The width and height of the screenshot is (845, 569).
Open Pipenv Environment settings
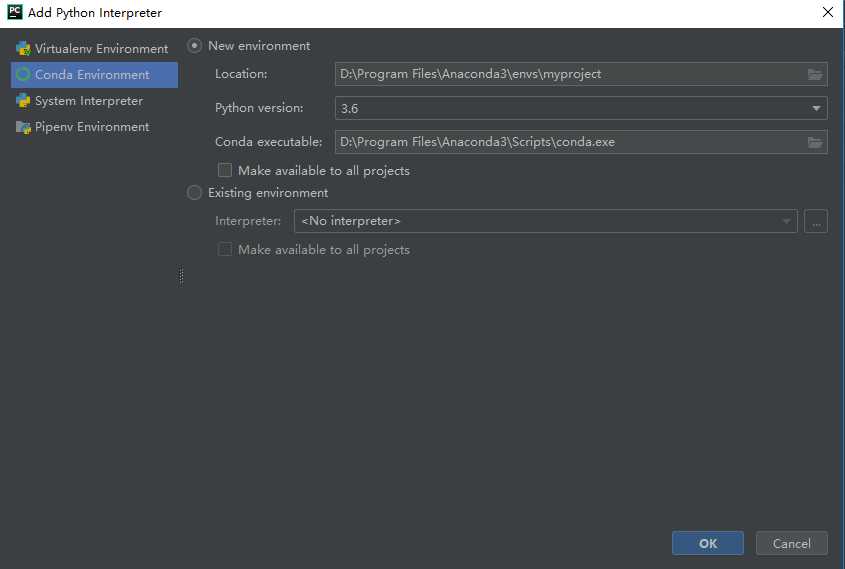coord(91,127)
